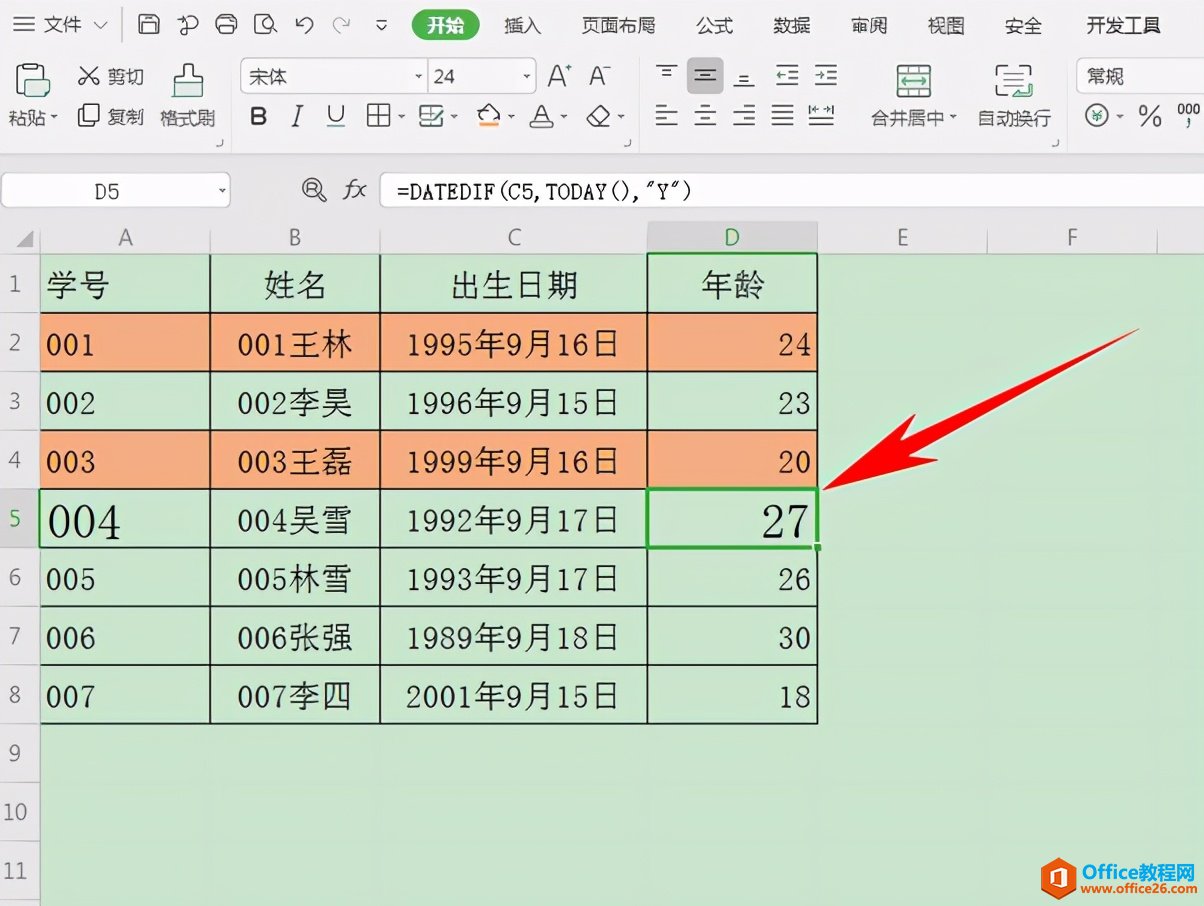
Task: Copy selection with the 复制 button
Action: (x=111, y=116)
